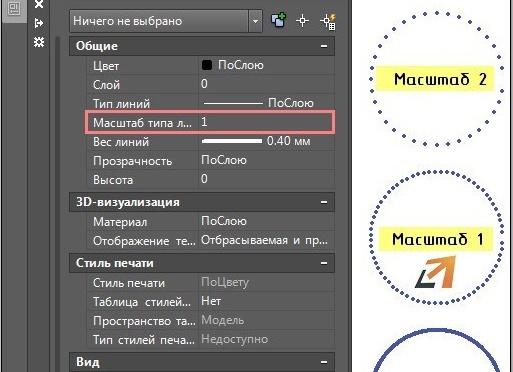
Task: Collapse the 3D-визуализация section
Action: pos(324,202)
